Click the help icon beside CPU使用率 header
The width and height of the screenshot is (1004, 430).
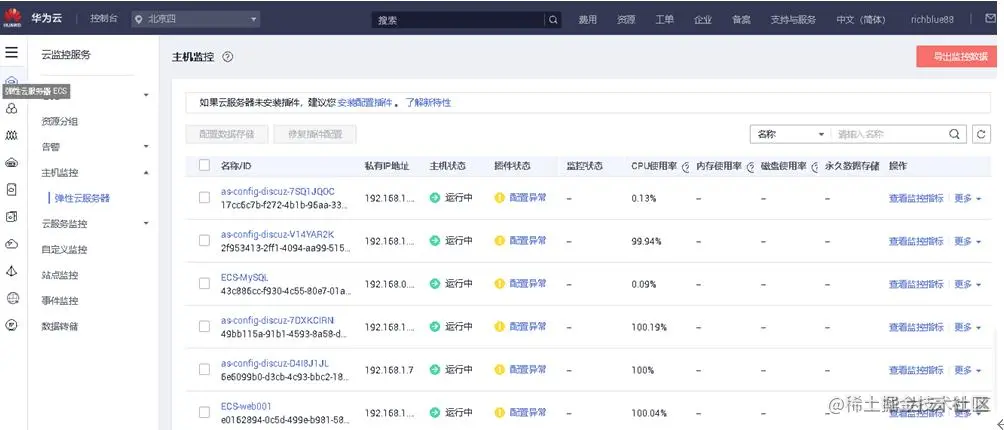point(684,167)
